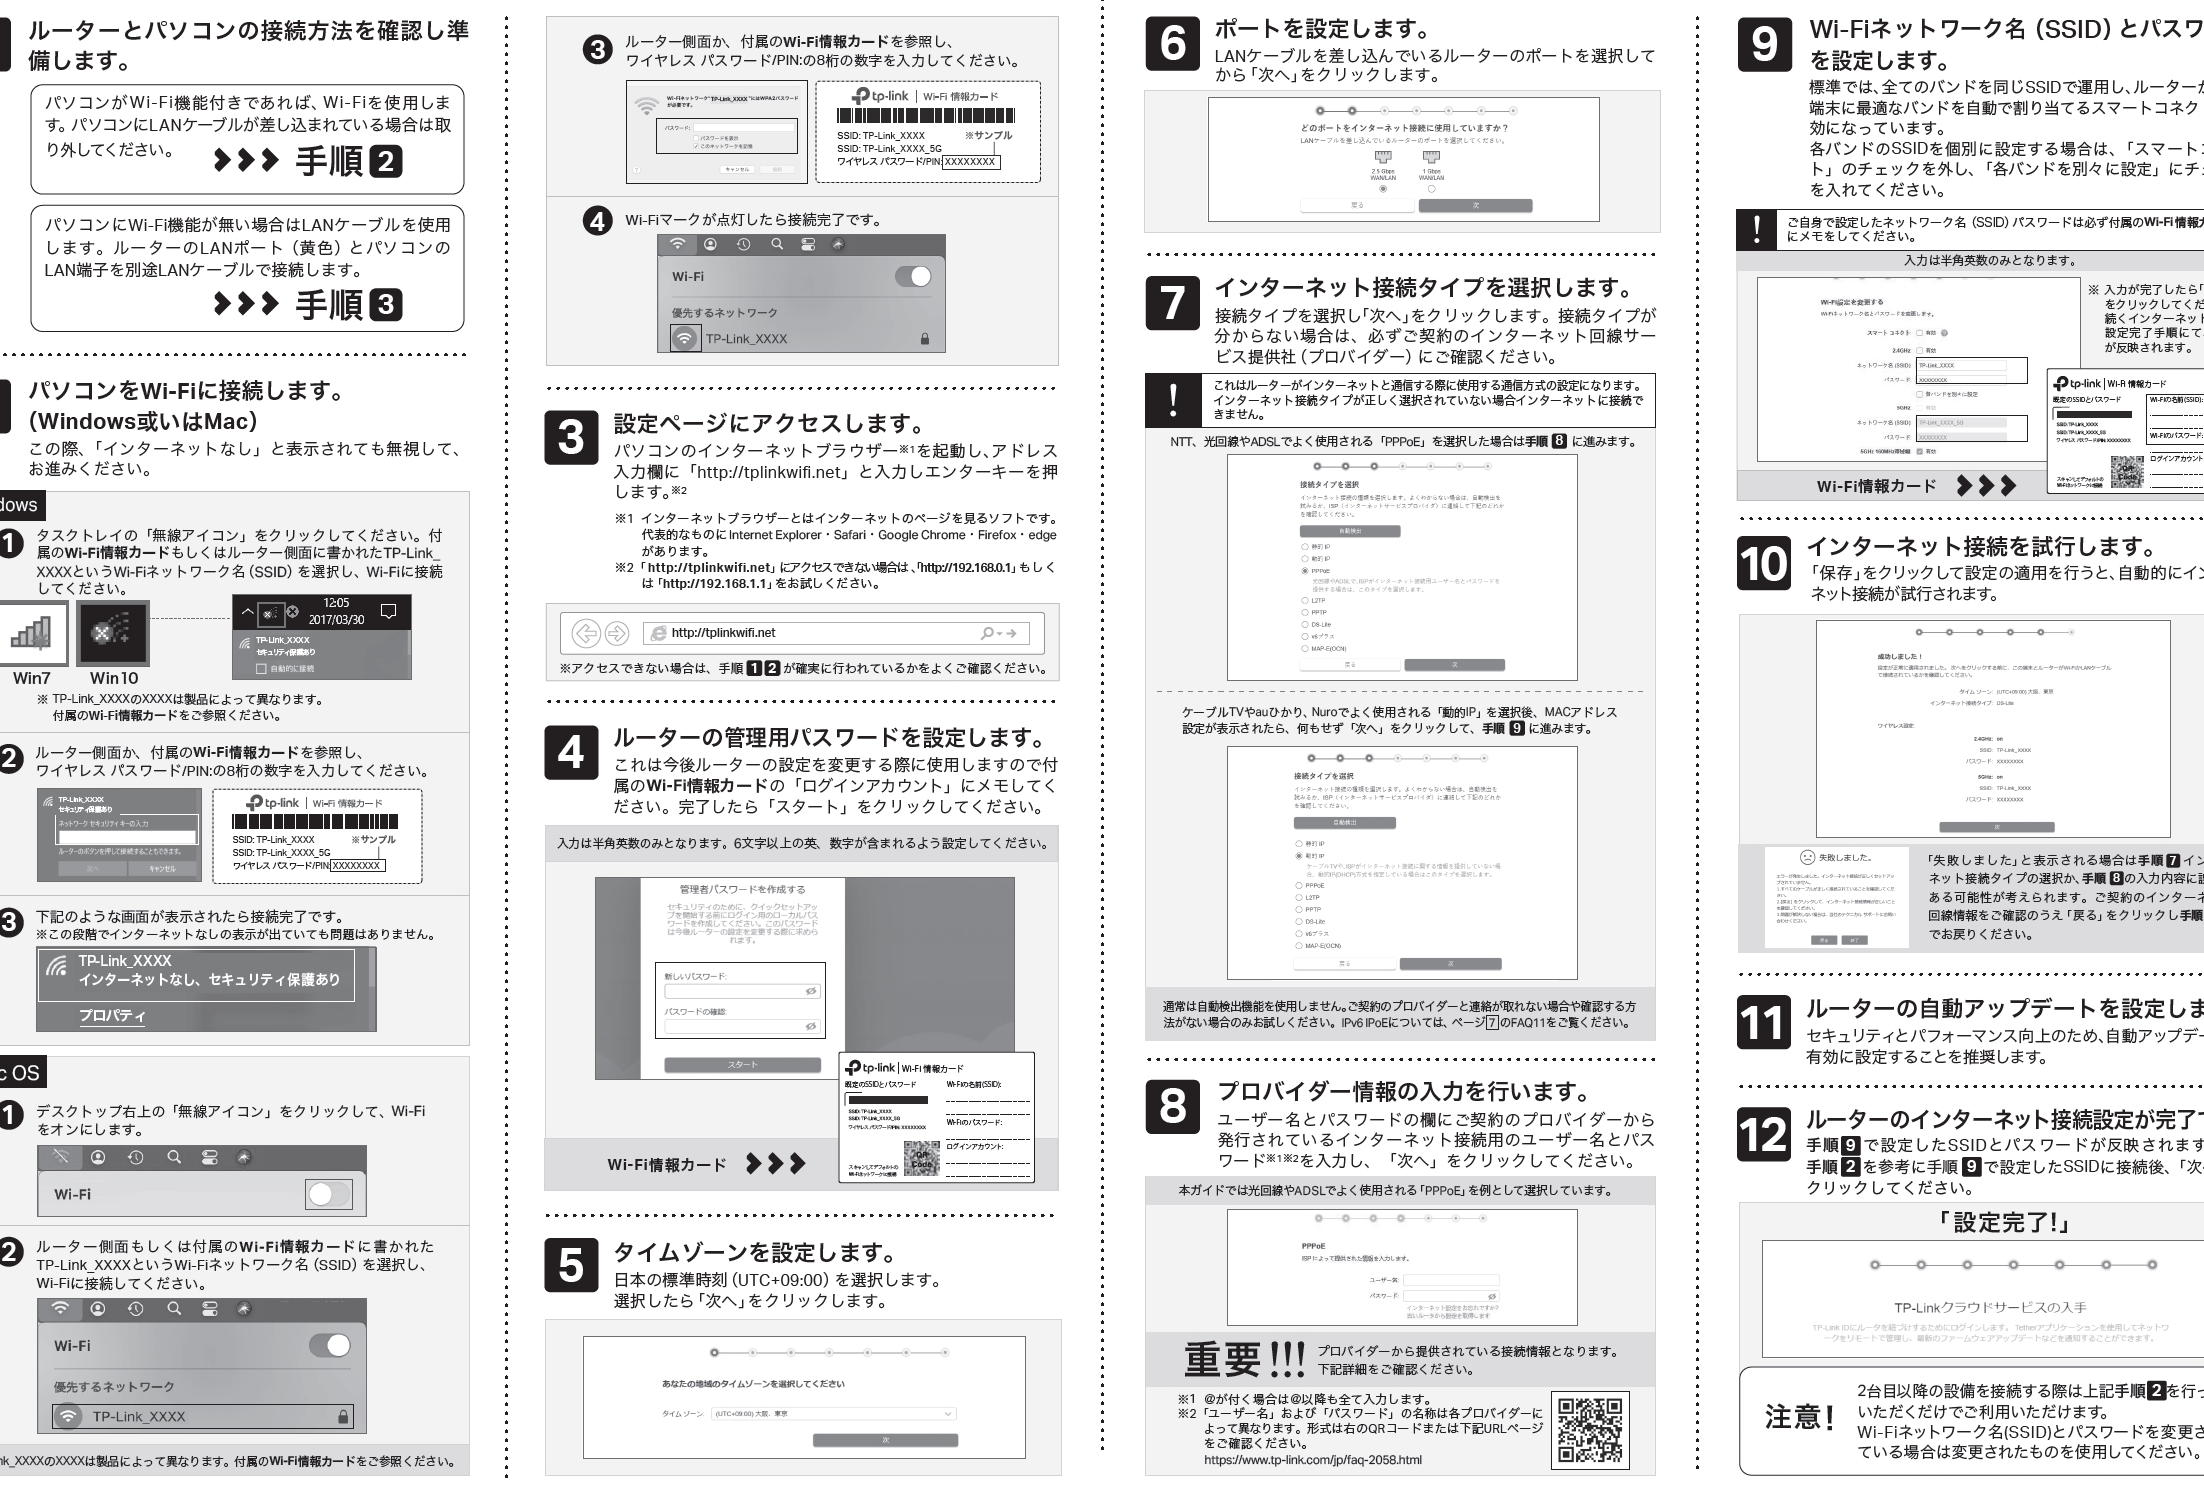Click キャンセル in the Mac Wi-Fi password dialog
This screenshot has width=2204, height=1487.
click(738, 170)
